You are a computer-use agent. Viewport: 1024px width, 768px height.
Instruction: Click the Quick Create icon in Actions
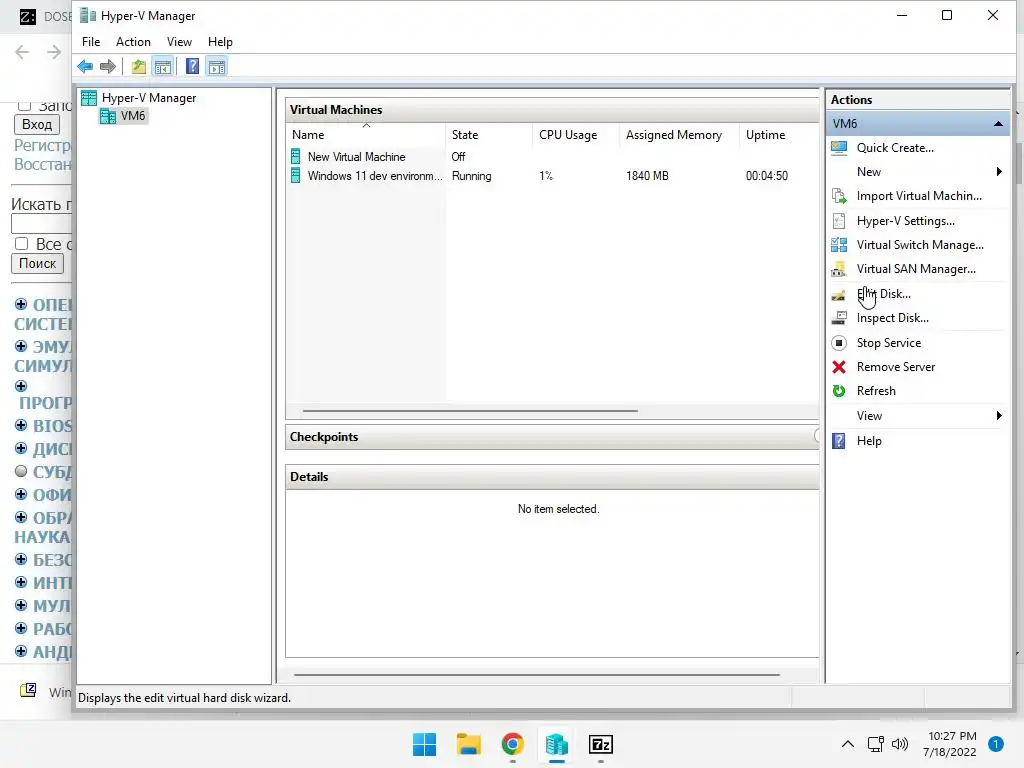click(839, 148)
